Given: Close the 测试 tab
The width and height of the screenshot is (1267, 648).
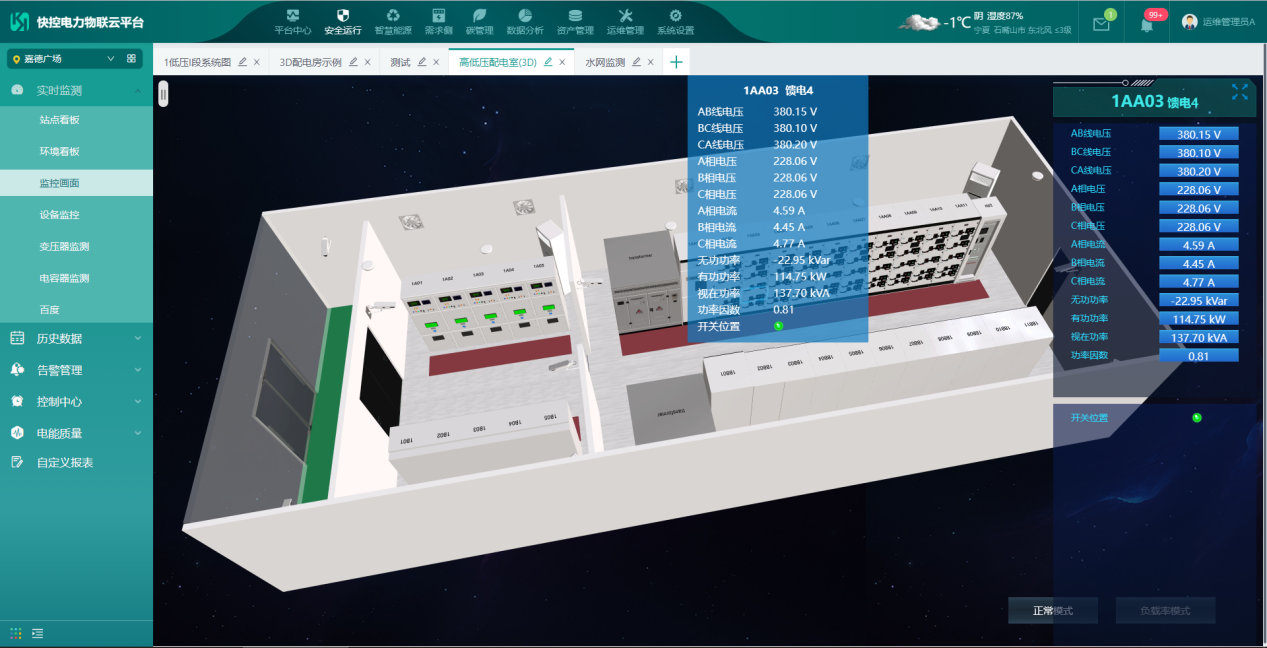Looking at the screenshot, I should pyautogui.click(x=437, y=62).
